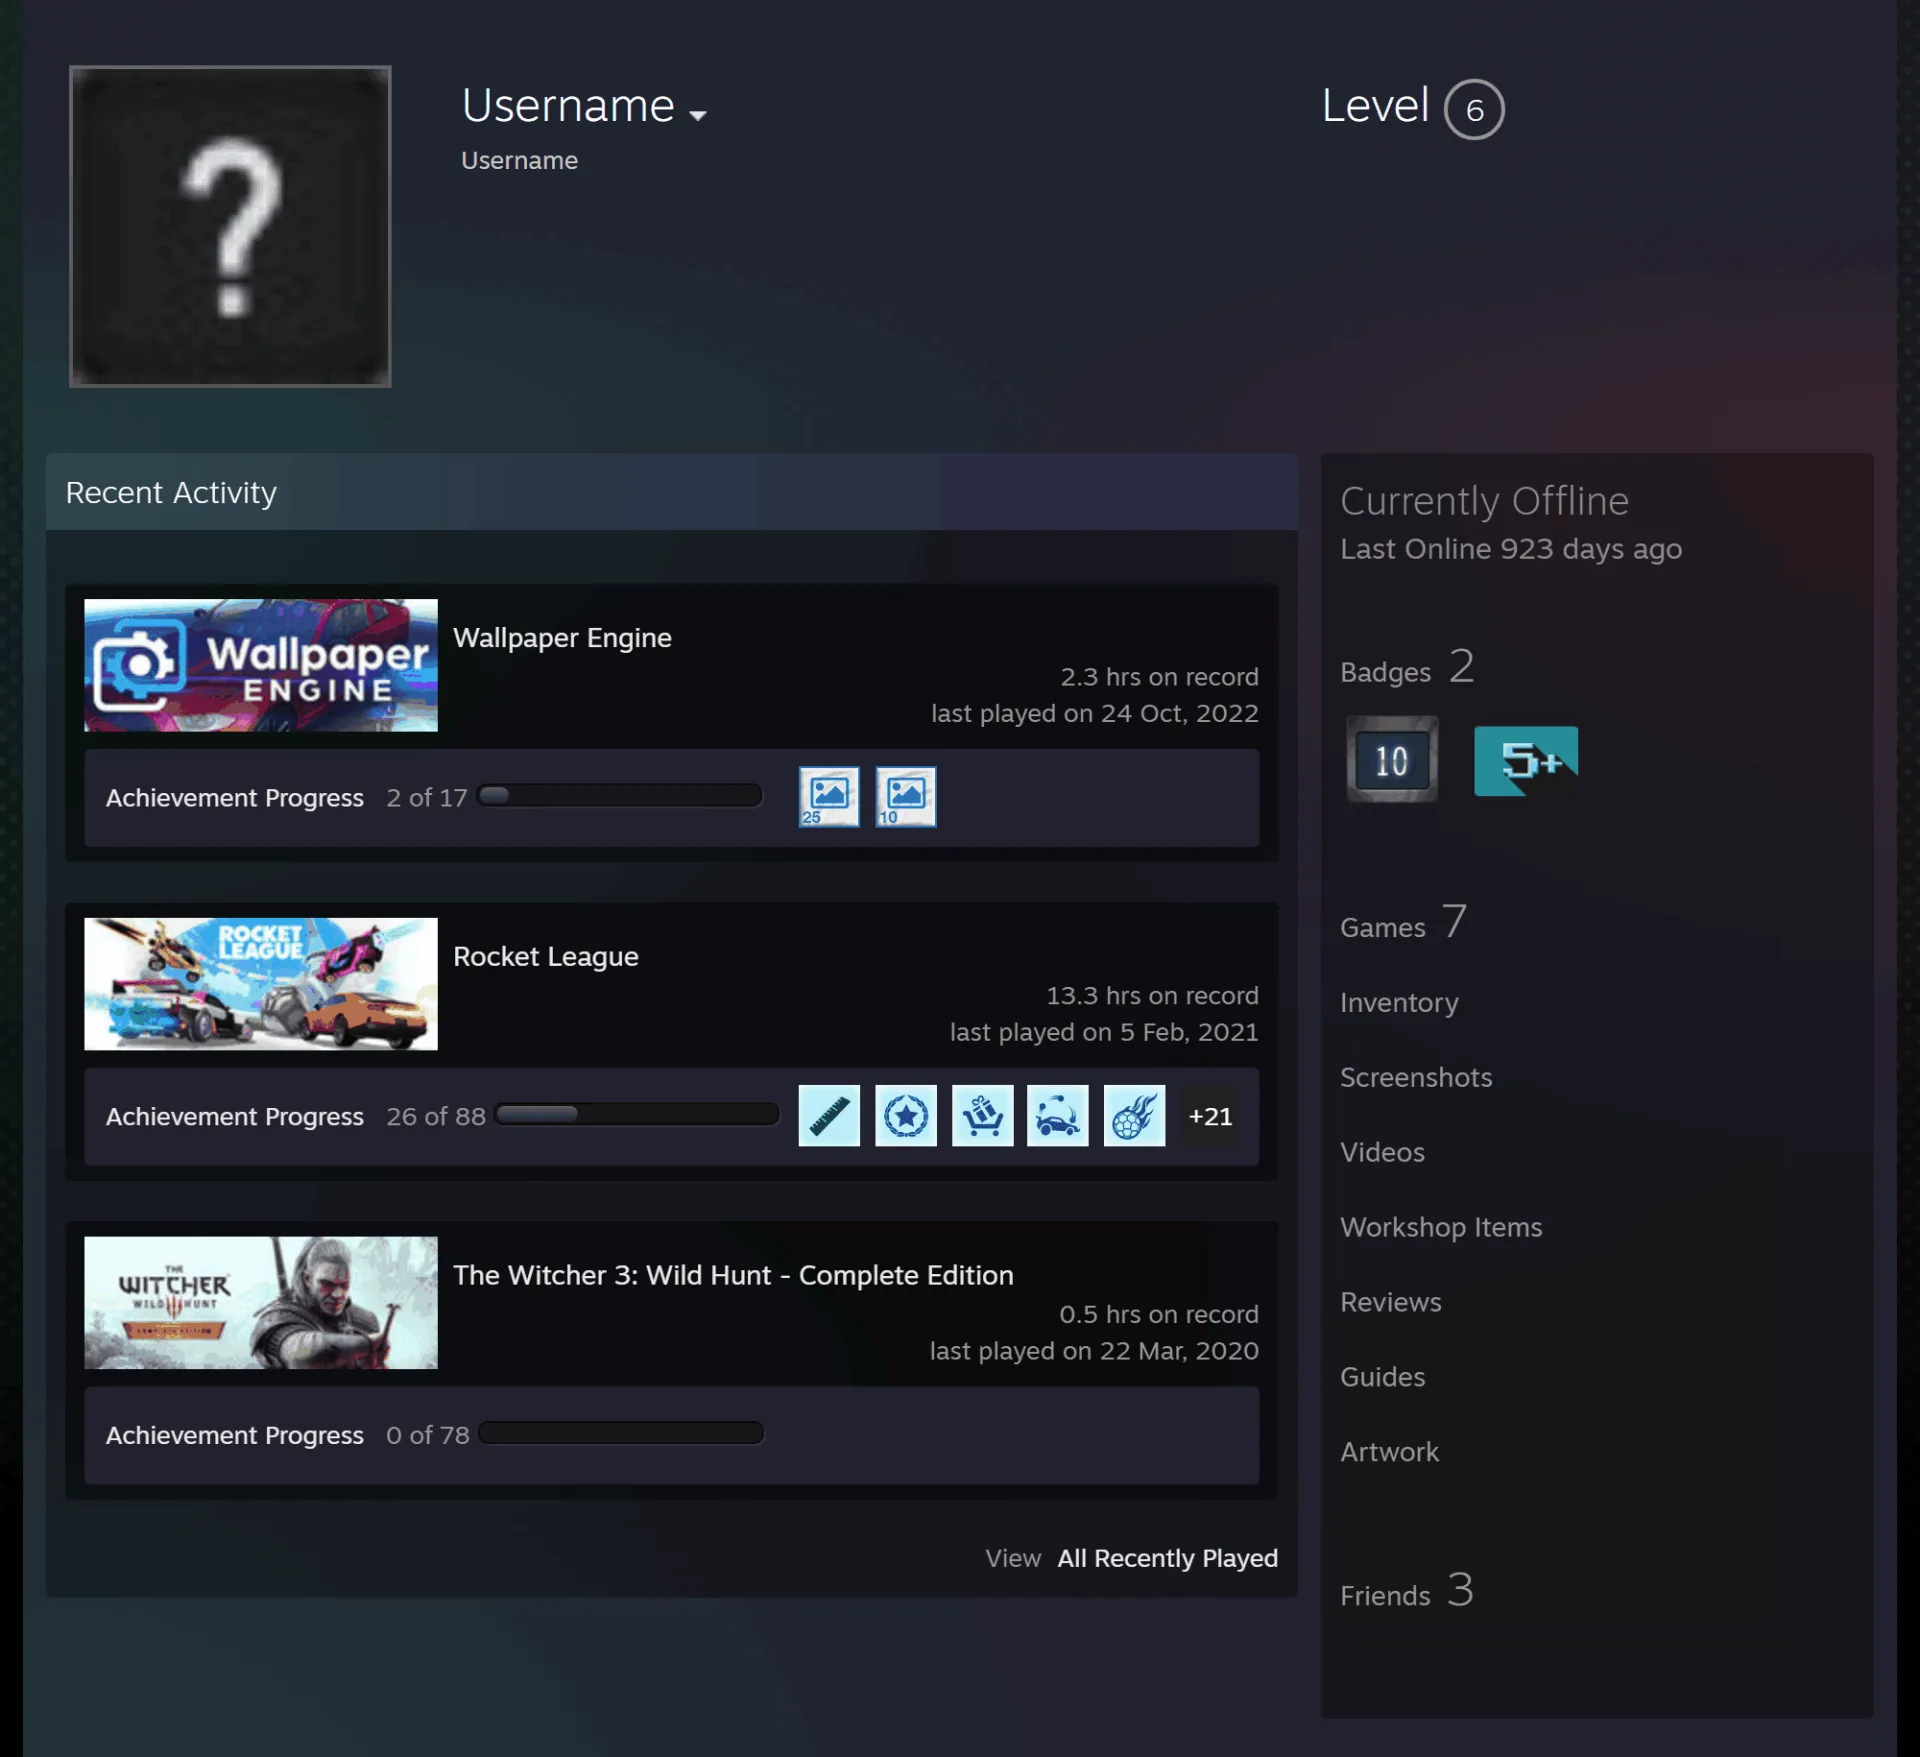Image resolution: width=1920 pixels, height=1757 pixels.
Task: Click Rocket League shopping cart achievement icon
Action: [x=982, y=1116]
